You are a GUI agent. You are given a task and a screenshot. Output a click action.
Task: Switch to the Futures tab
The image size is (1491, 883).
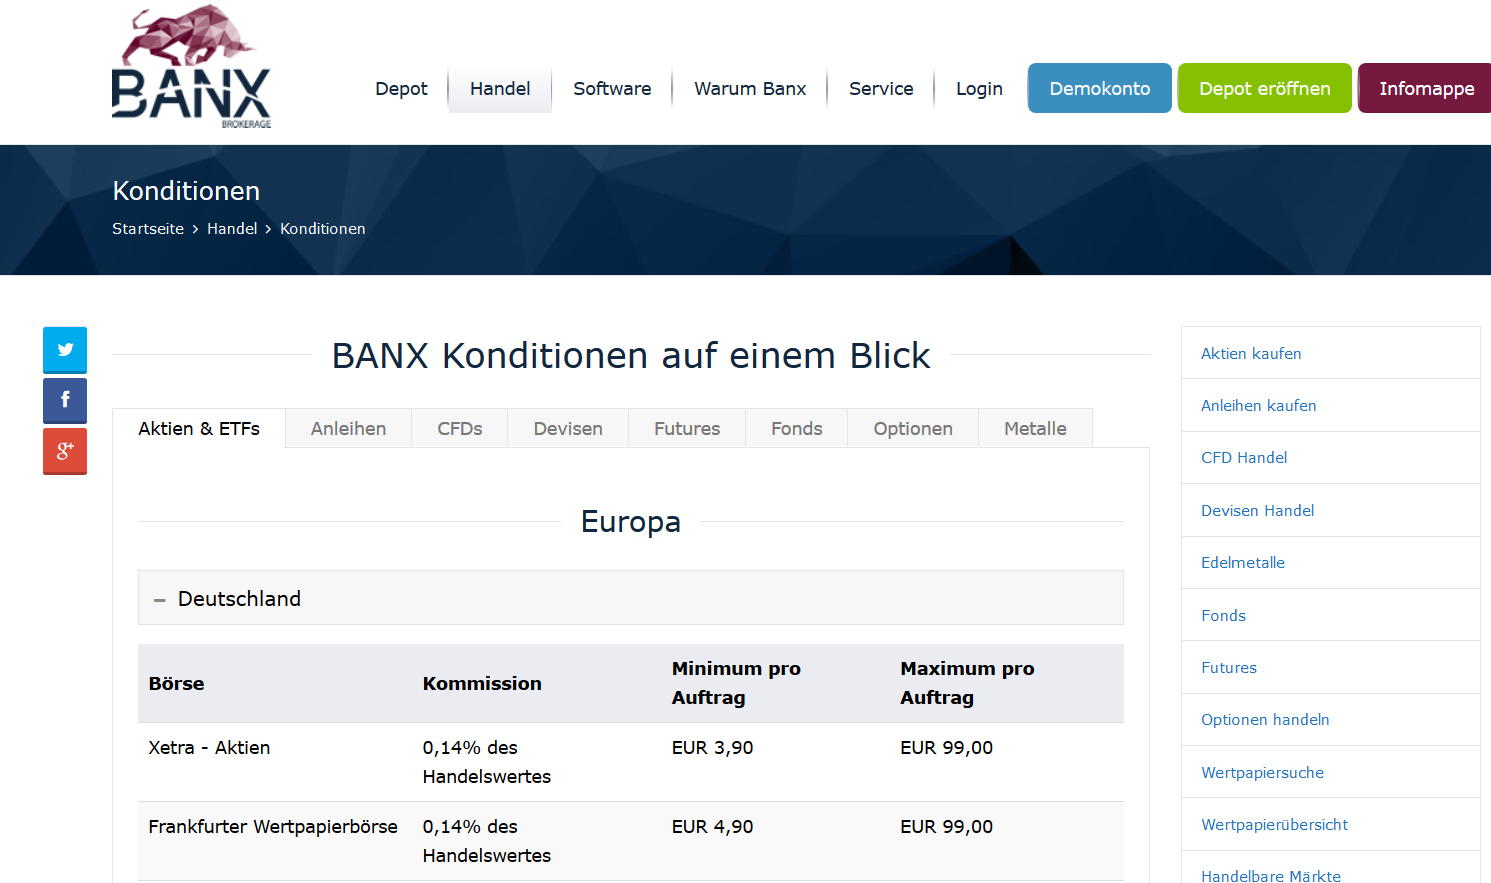pyautogui.click(x=687, y=428)
